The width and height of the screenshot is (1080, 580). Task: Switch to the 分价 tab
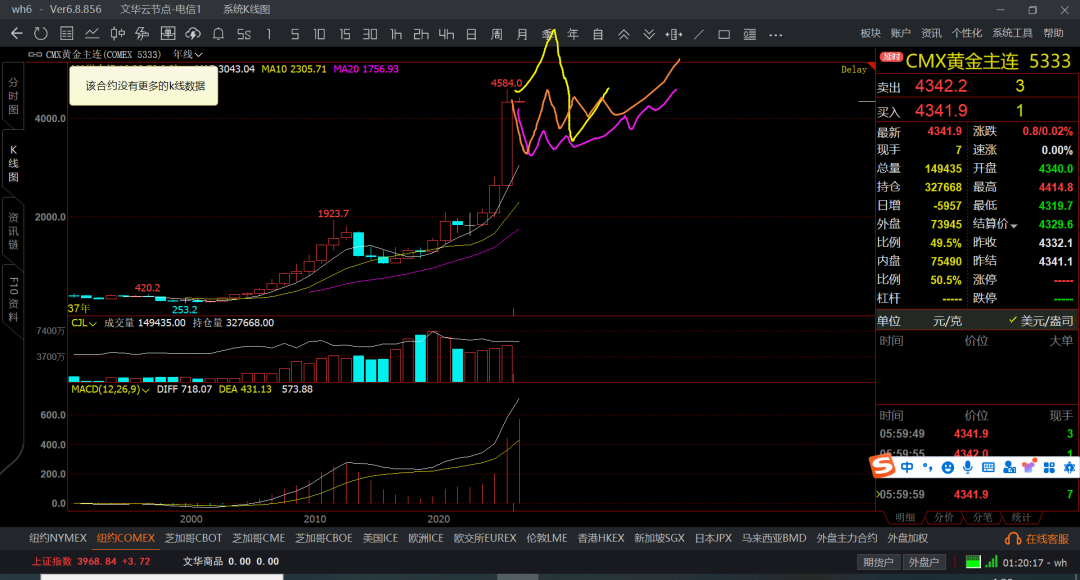pos(944,517)
